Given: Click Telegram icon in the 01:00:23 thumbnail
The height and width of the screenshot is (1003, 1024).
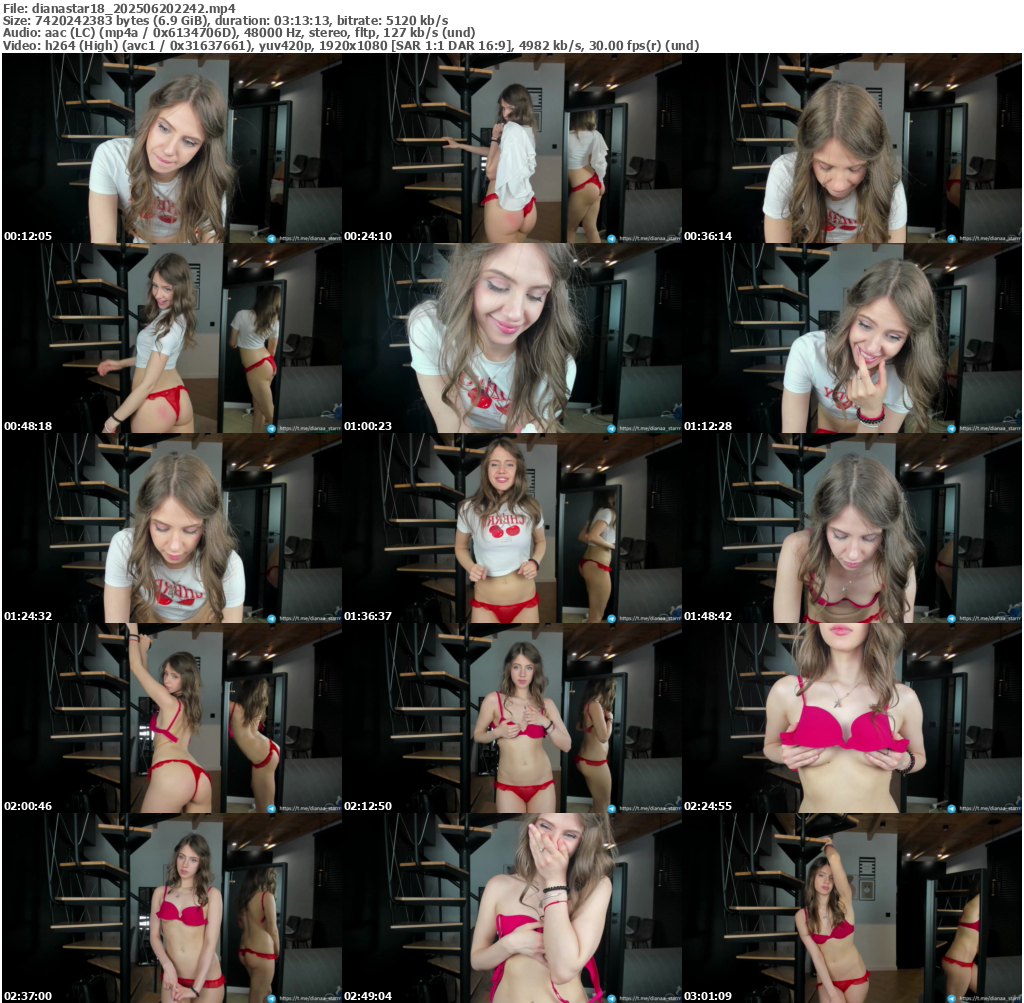Looking at the screenshot, I should click(611, 428).
